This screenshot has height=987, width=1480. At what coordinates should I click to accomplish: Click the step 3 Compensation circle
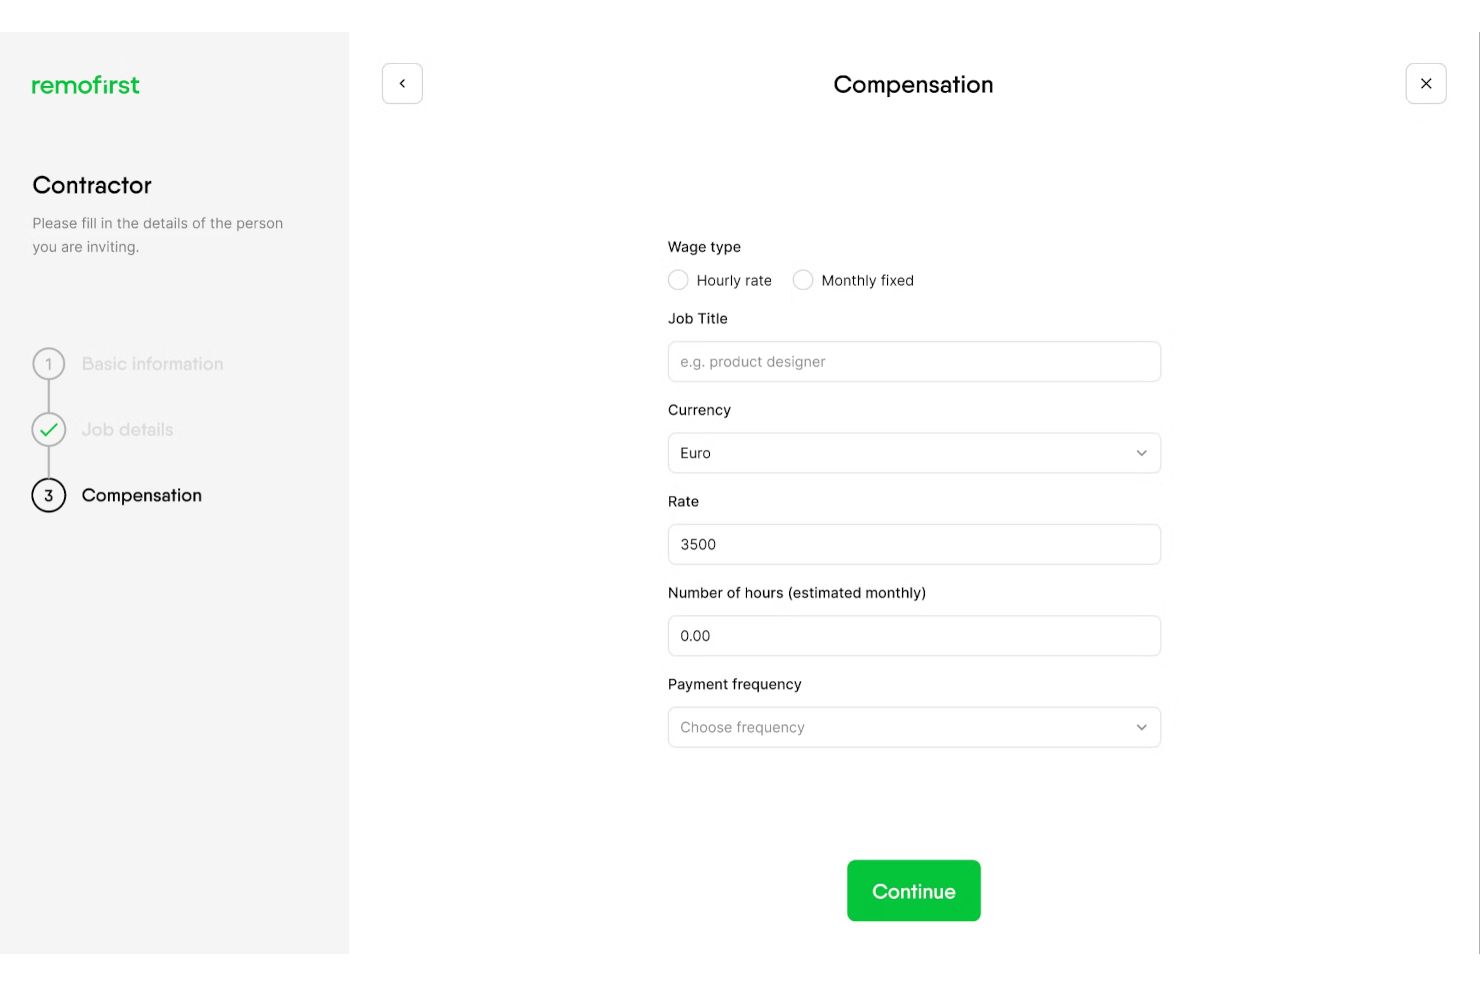[48, 495]
